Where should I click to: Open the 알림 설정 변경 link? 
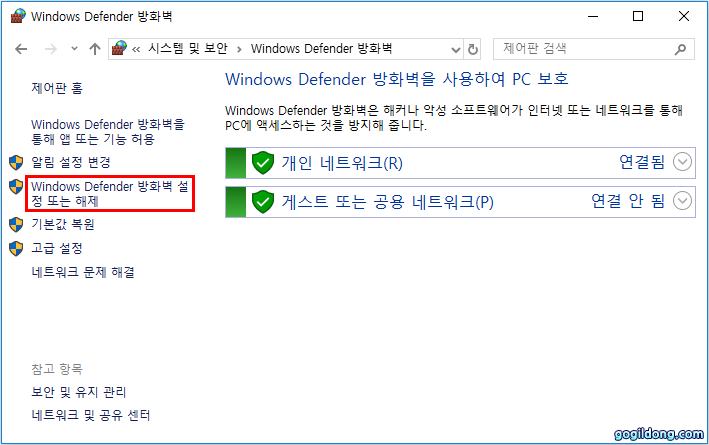tap(71, 162)
